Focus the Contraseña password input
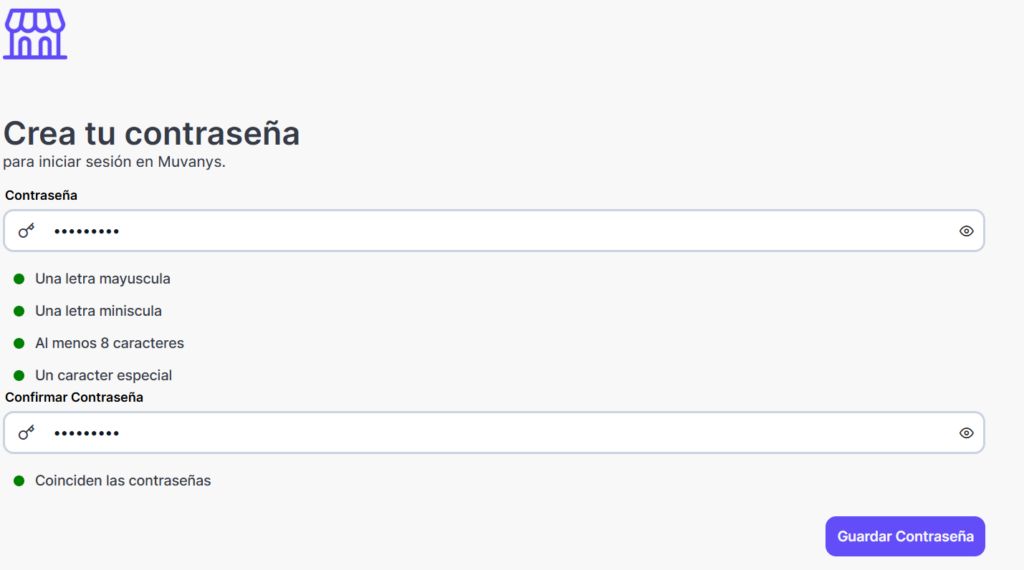Screen dimensions: 1024x570 click(500, 231)
